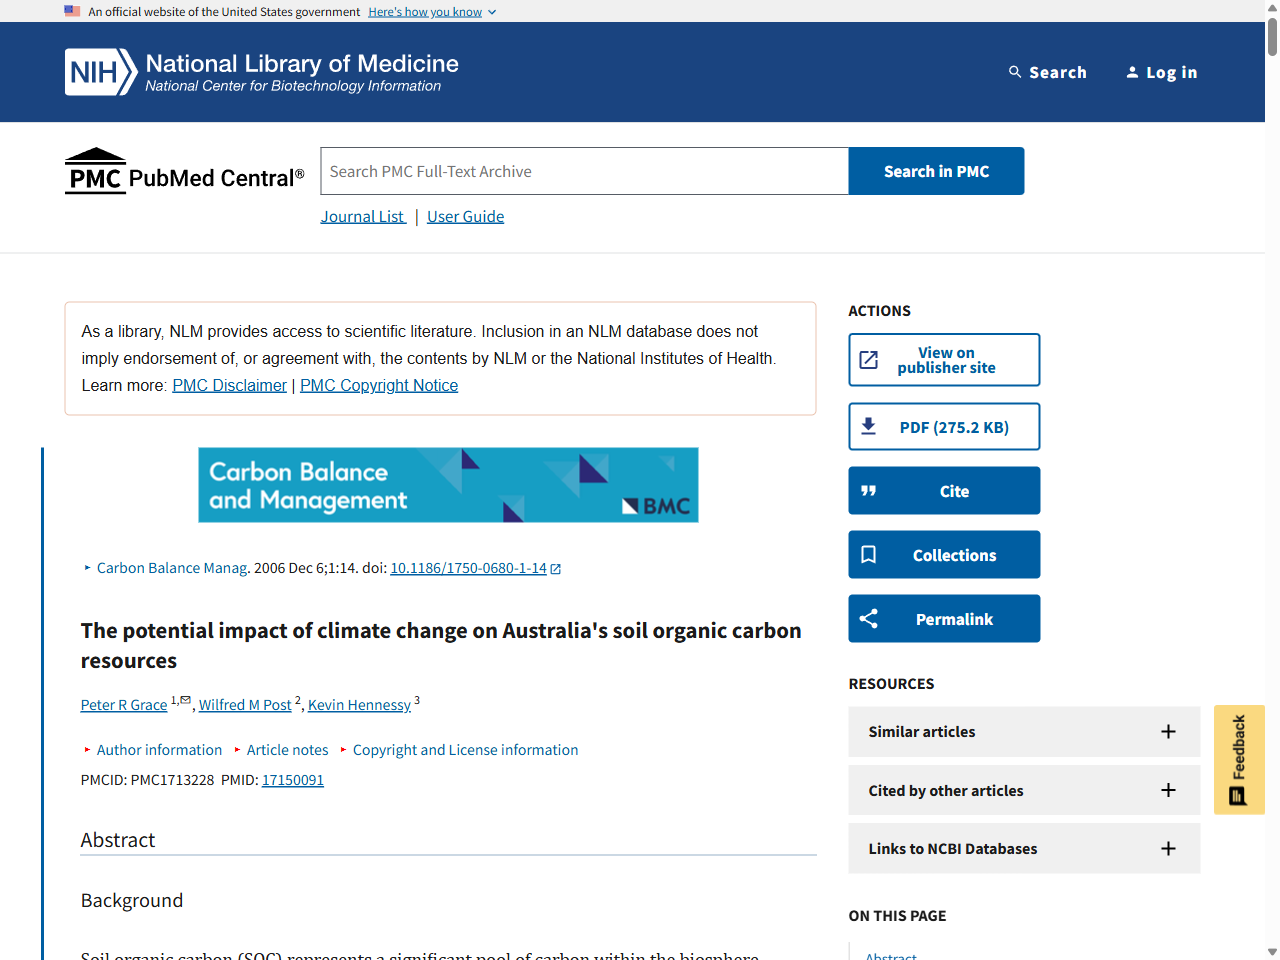Click the magnifier Search icon in header
Viewport: 1280px width, 960px height.
pyautogui.click(x=1015, y=72)
